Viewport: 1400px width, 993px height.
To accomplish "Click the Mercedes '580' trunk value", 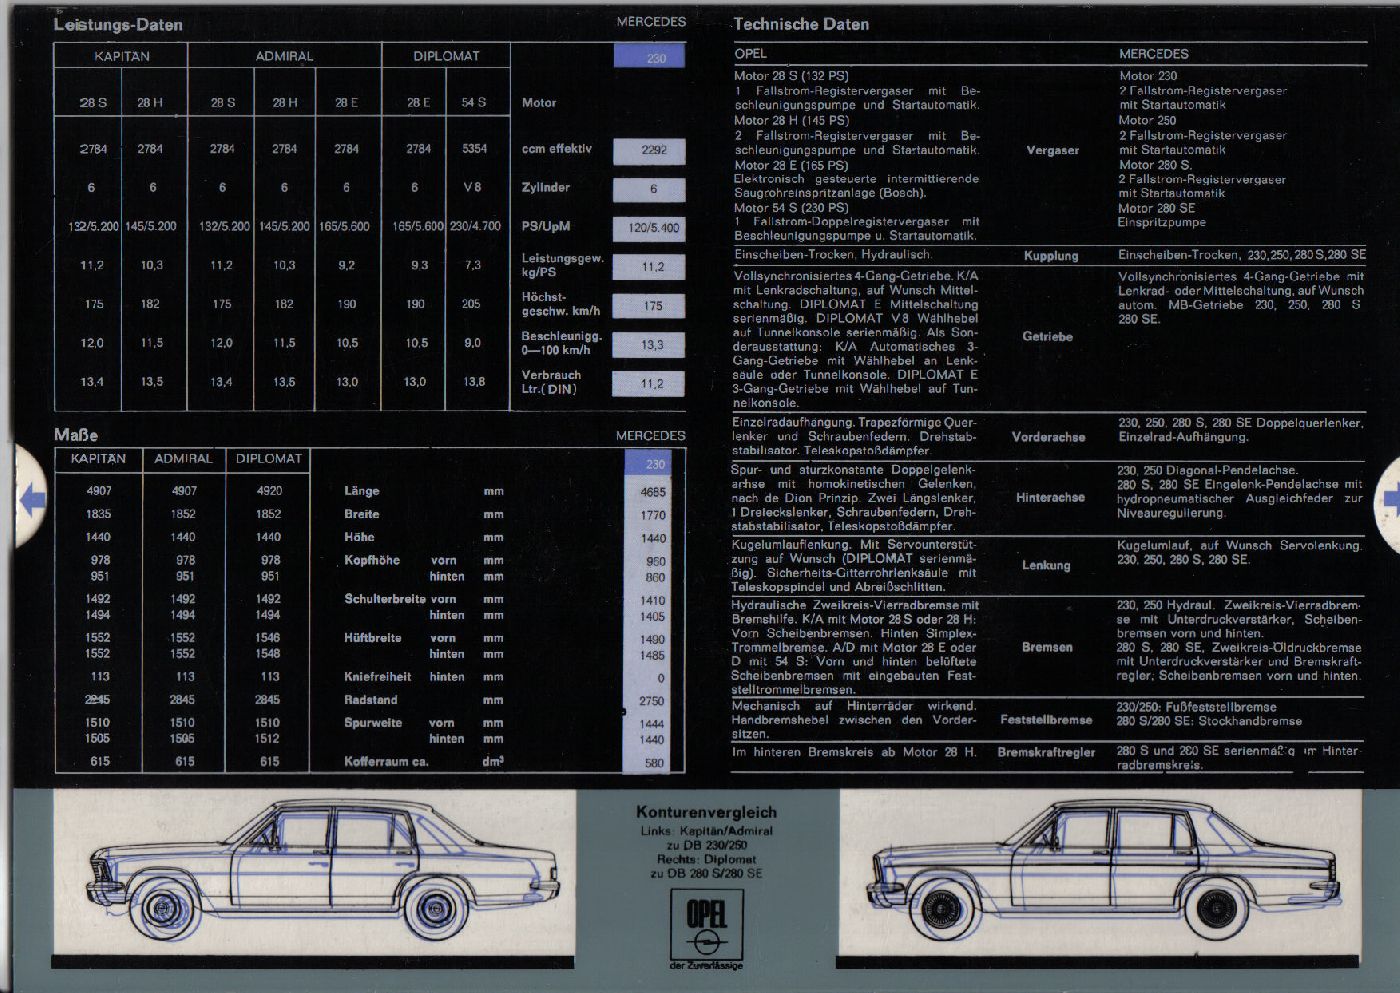I will click(654, 763).
